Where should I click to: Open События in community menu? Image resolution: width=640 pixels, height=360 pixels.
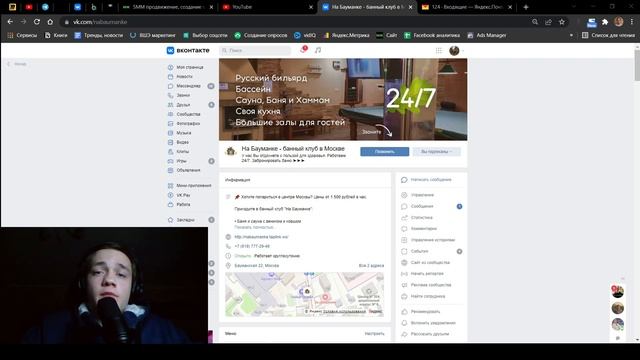[x=415, y=251]
